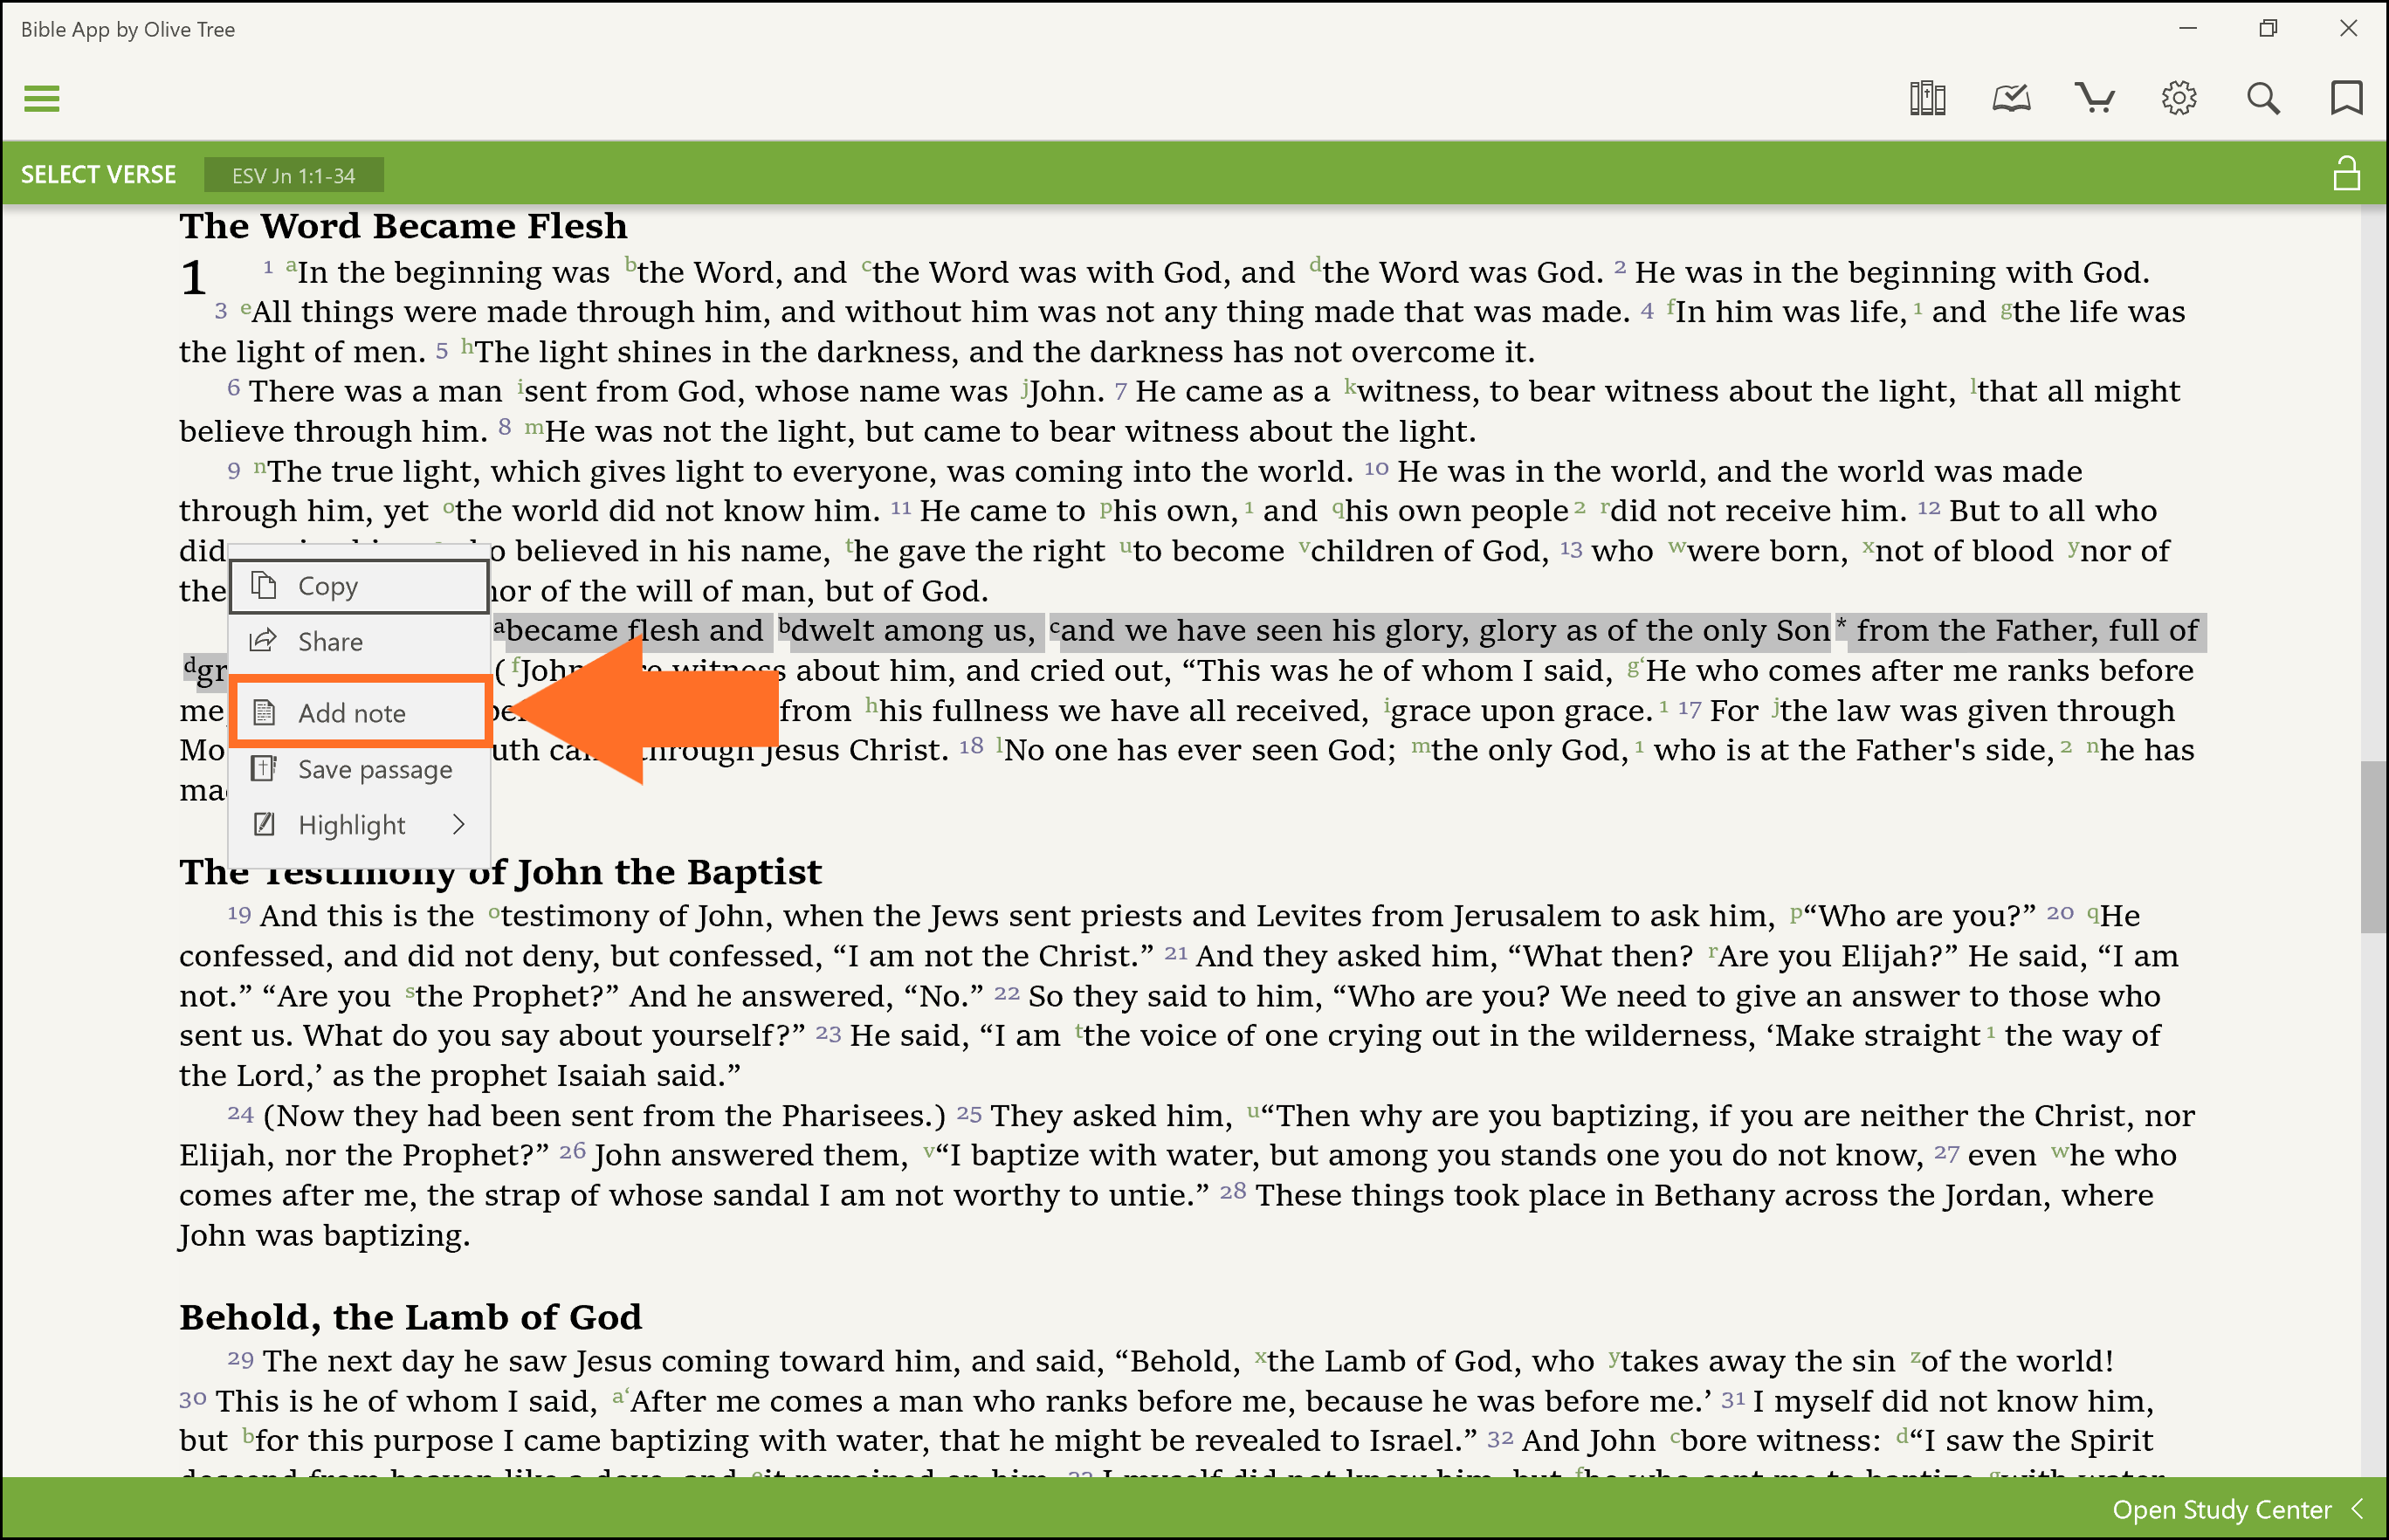Viewport: 2389px width, 1540px height.
Task: Click Add note menu entry
Action: coord(358,712)
